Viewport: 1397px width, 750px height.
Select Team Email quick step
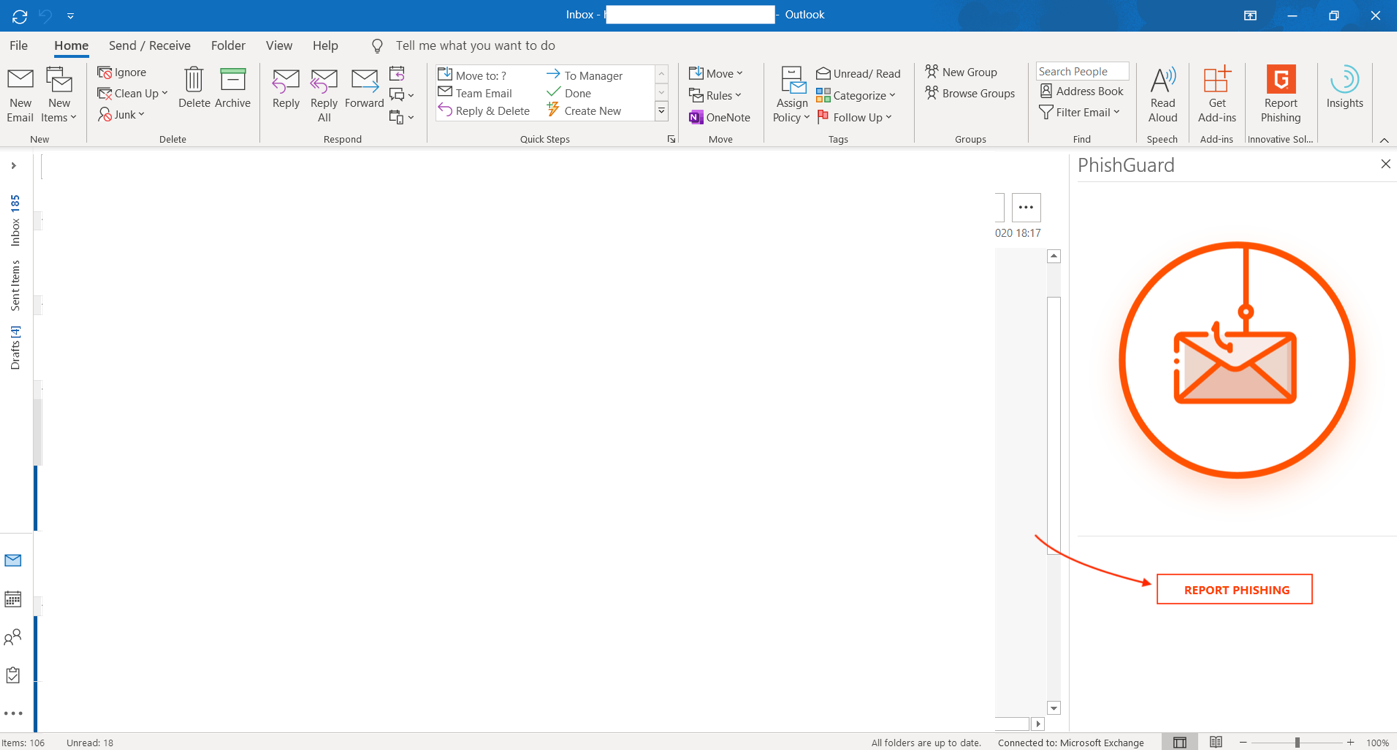[x=475, y=93]
